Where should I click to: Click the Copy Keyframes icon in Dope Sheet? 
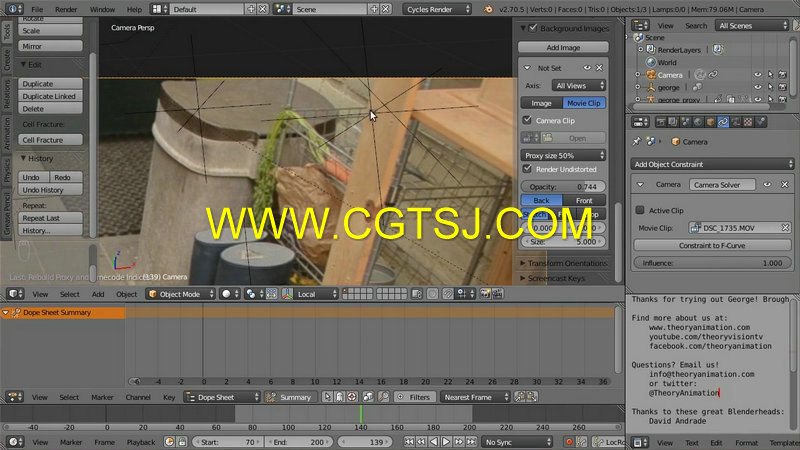pos(520,397)
